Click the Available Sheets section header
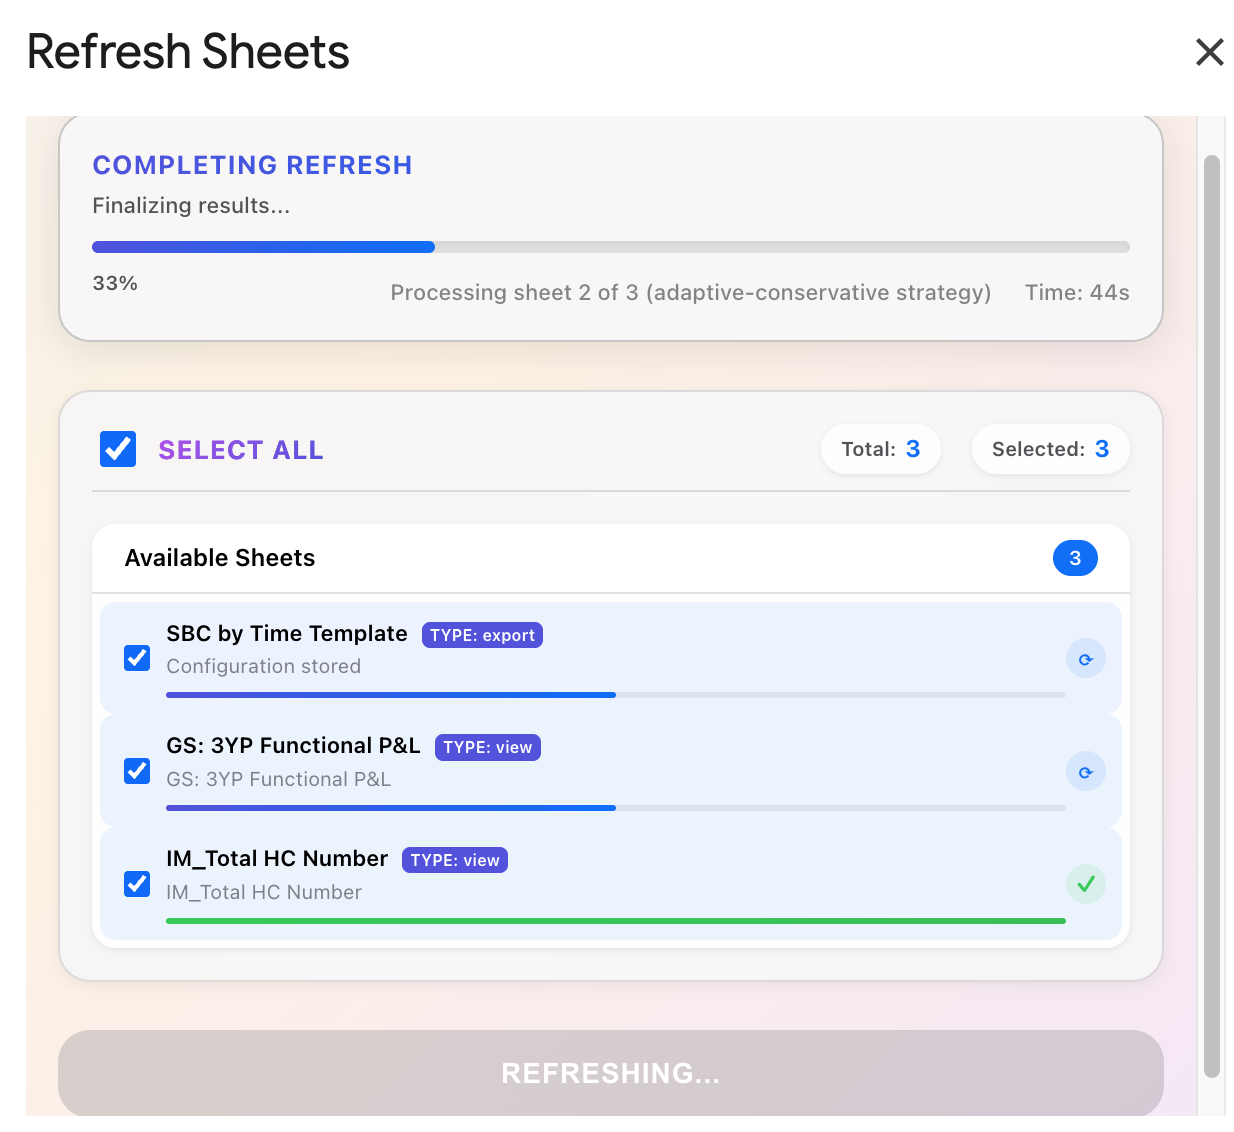Viewport: 1234px width, 1132px height. pyautogui.click(x=219, y=558)
